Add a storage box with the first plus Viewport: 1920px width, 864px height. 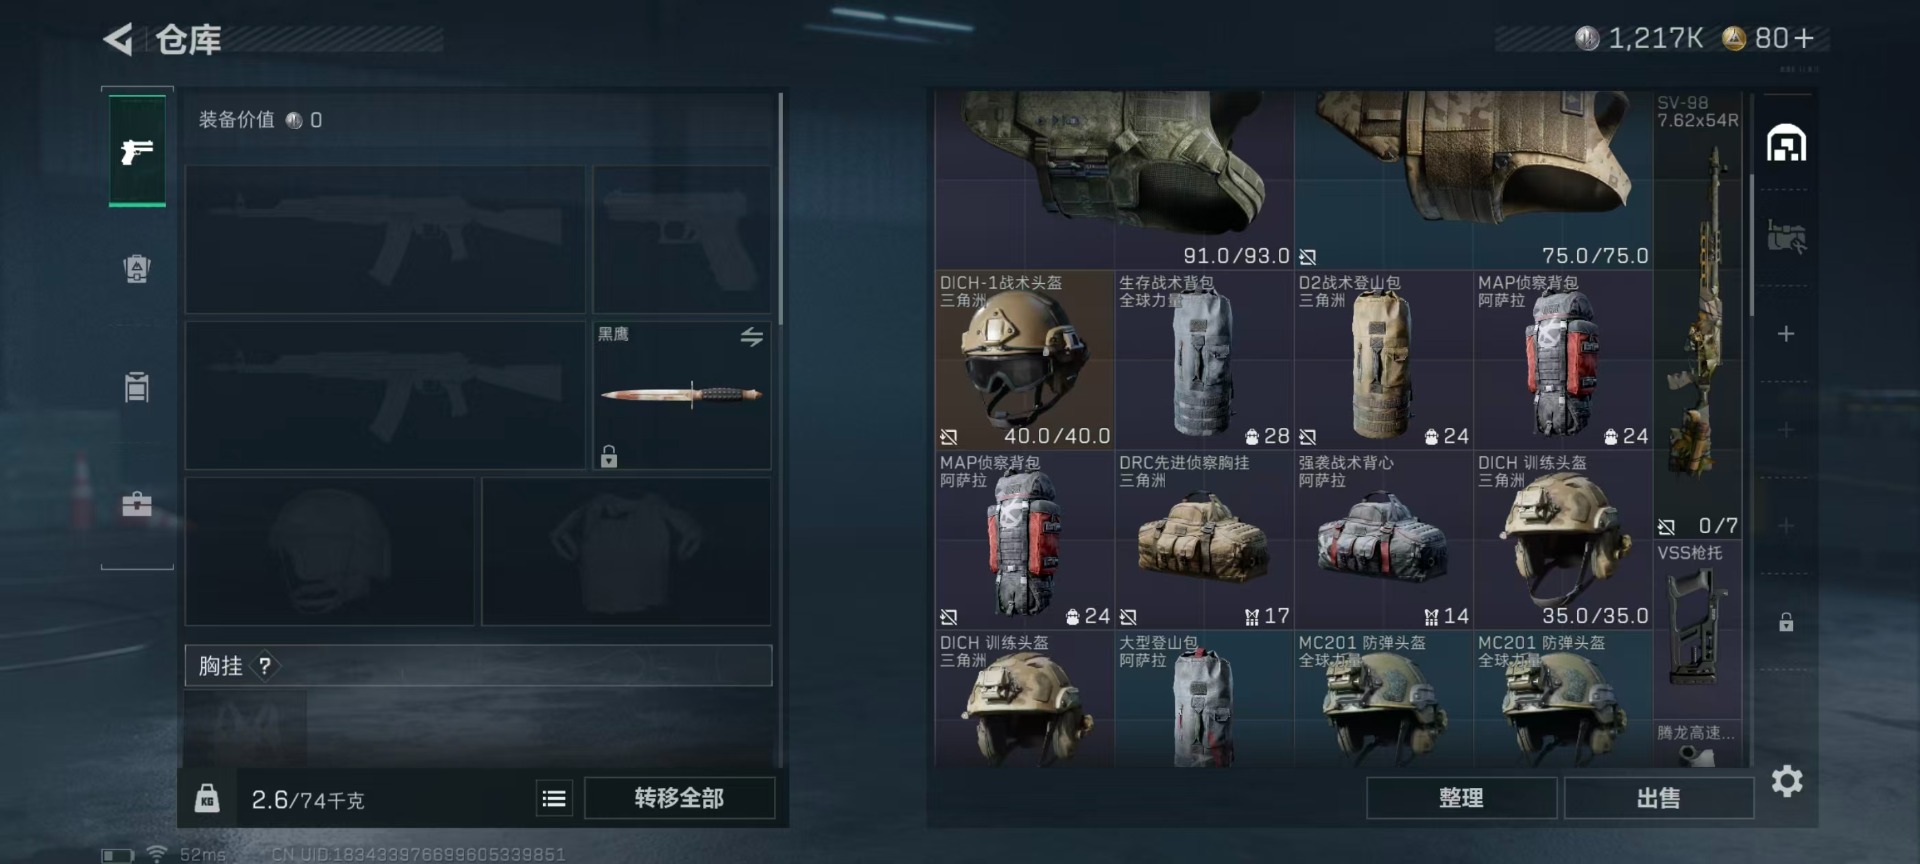[x=1786, y=334]
